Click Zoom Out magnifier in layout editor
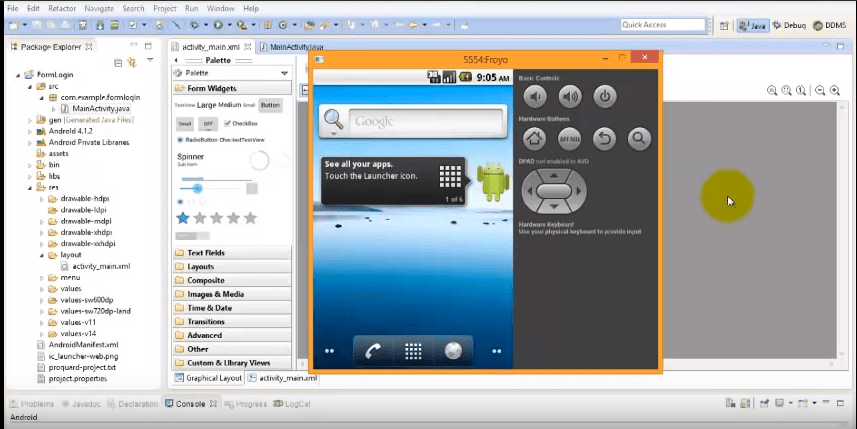 [820, 91]
